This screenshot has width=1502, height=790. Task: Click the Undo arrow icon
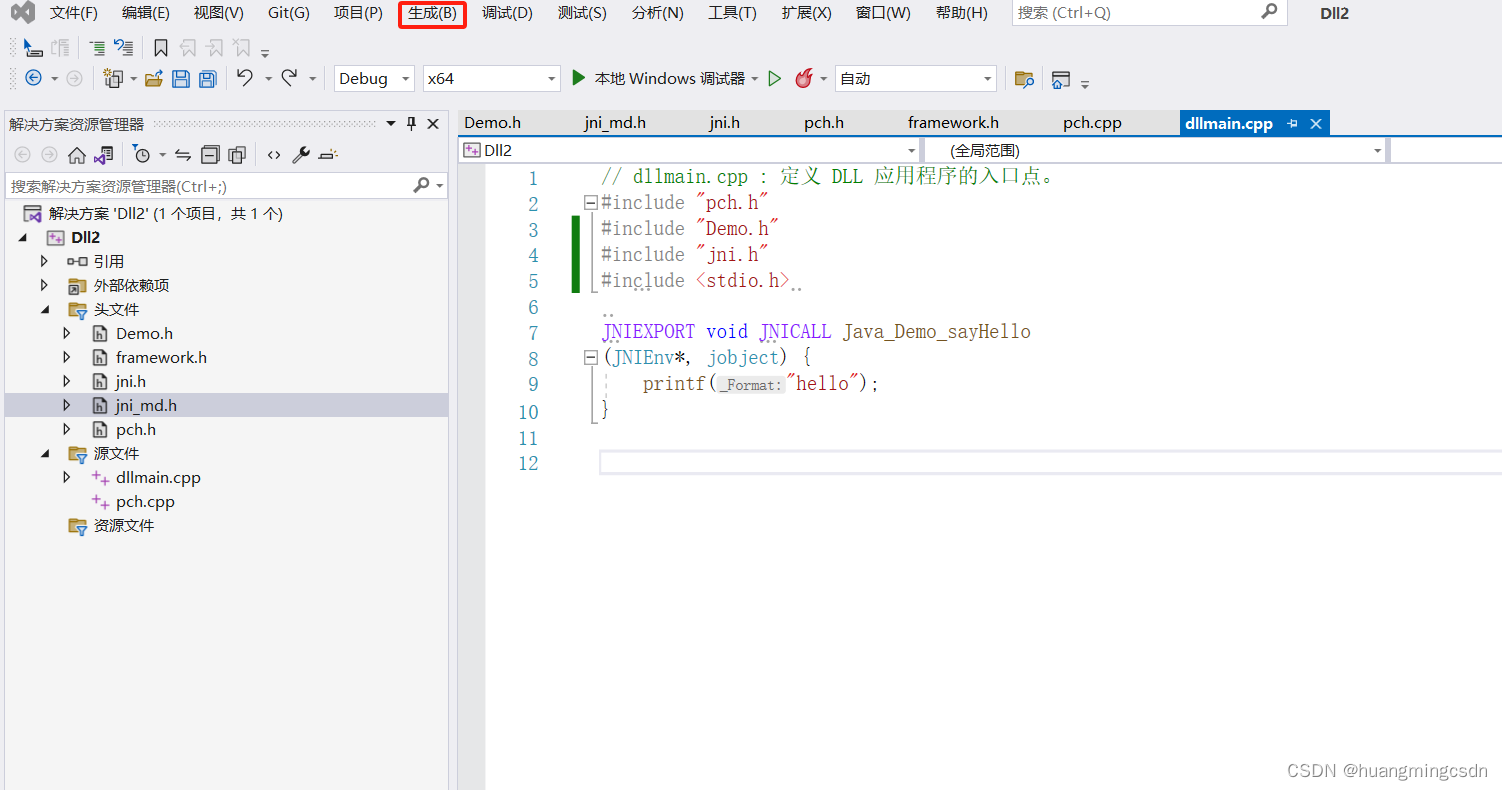pyautogui.click(x=245, y=77)
